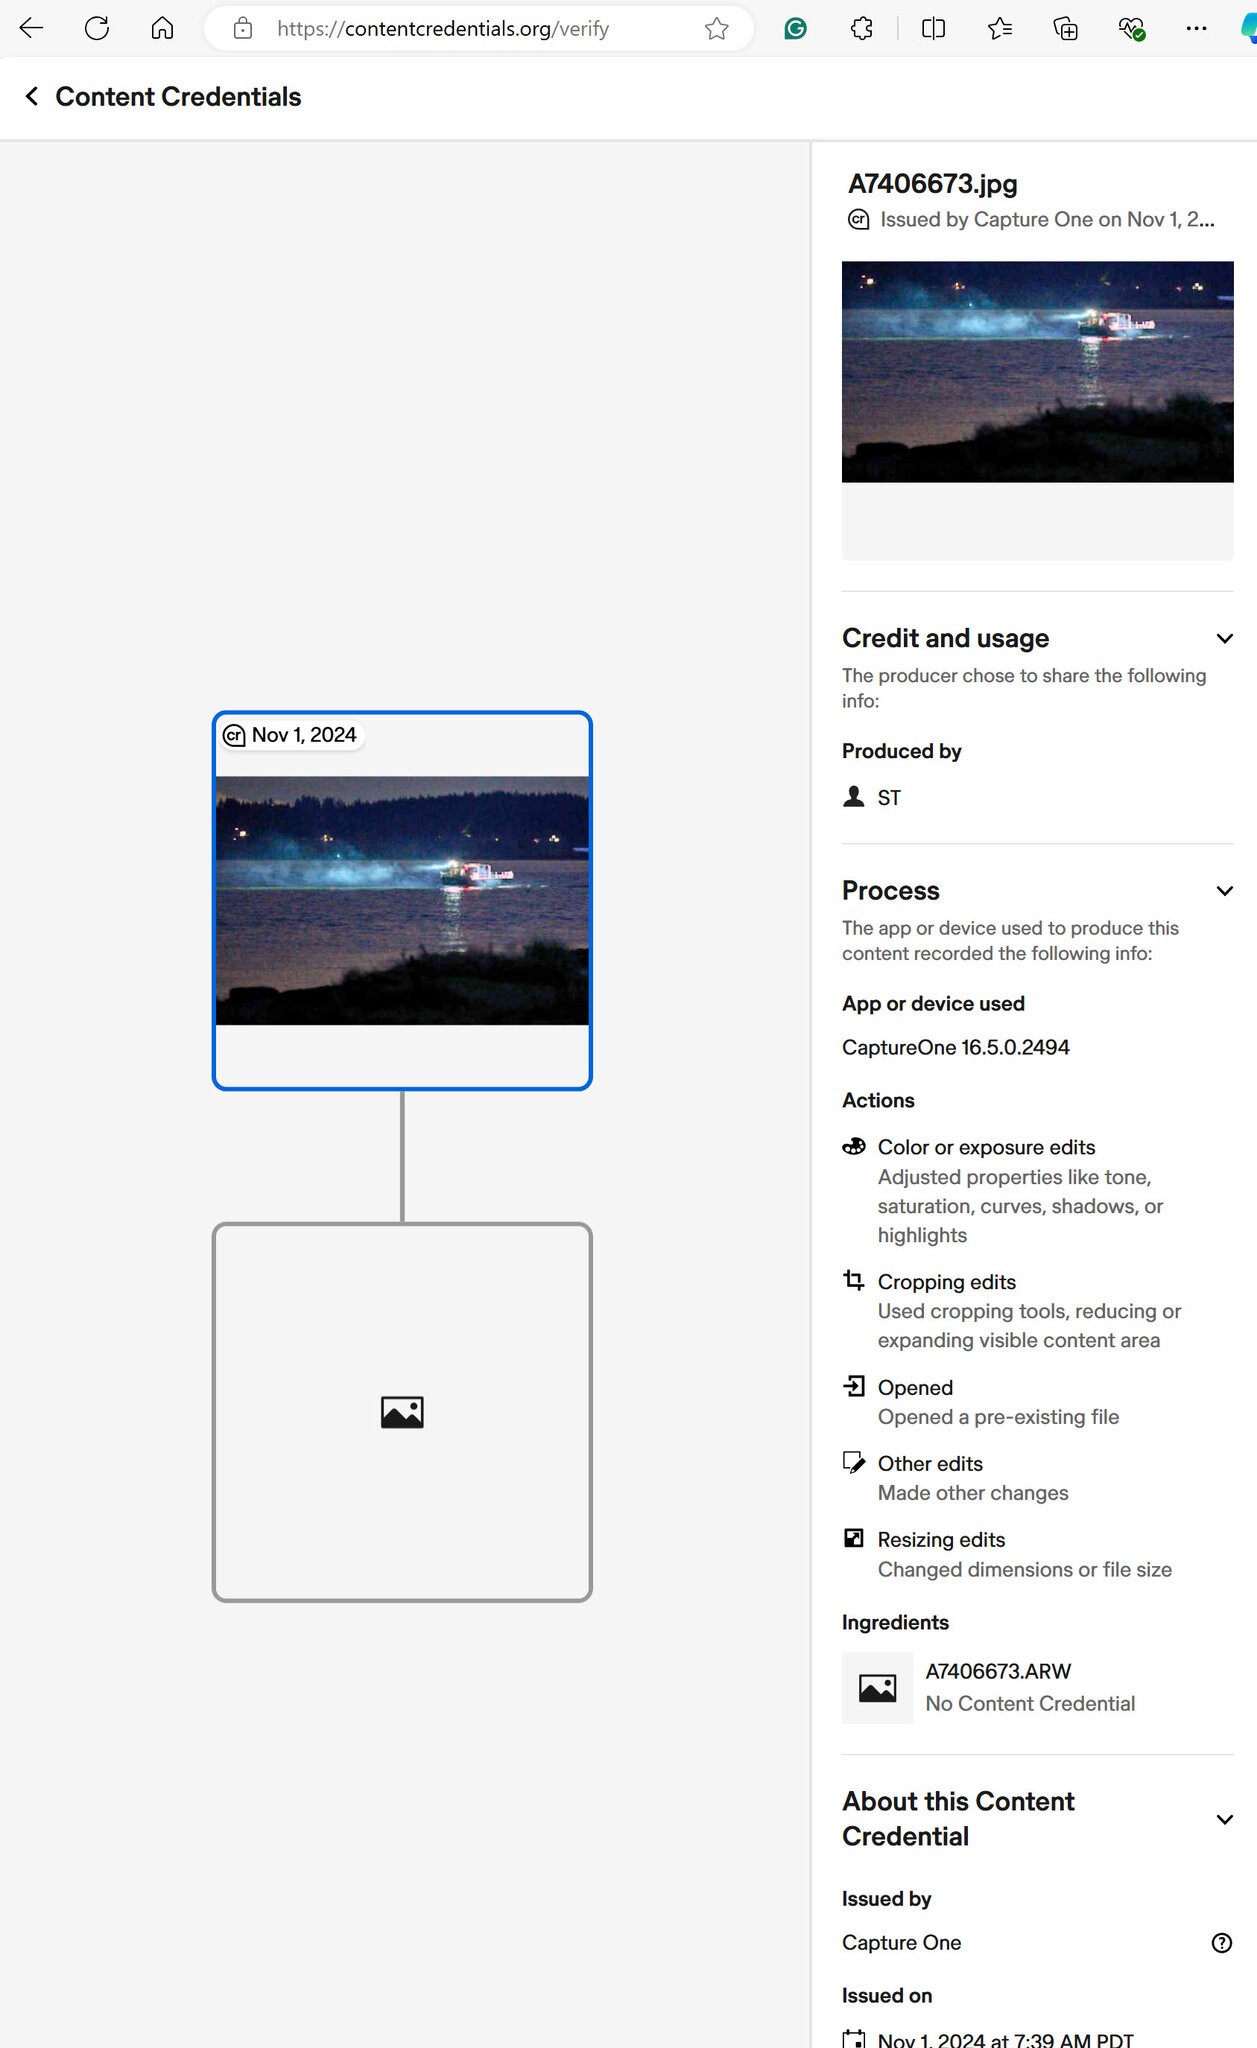The height and width of the screenshot is (2048, 1257).
Task: Click Cropping edits label
Action: coord(946,1282)
